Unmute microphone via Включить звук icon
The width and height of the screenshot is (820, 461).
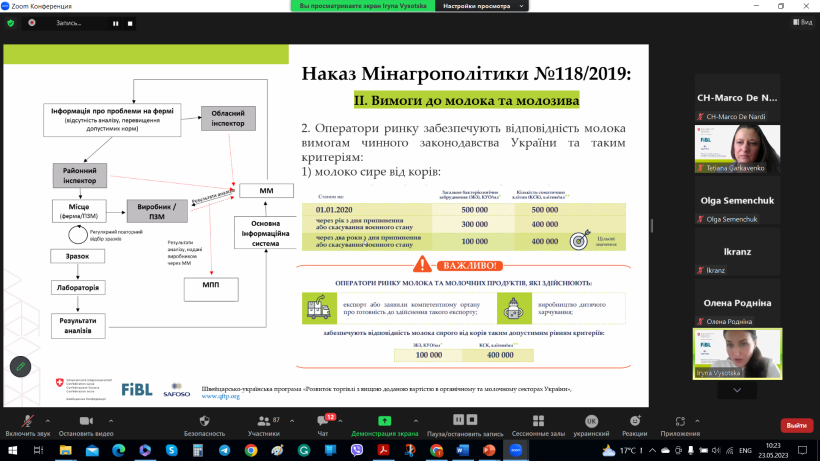click(27, 421)
